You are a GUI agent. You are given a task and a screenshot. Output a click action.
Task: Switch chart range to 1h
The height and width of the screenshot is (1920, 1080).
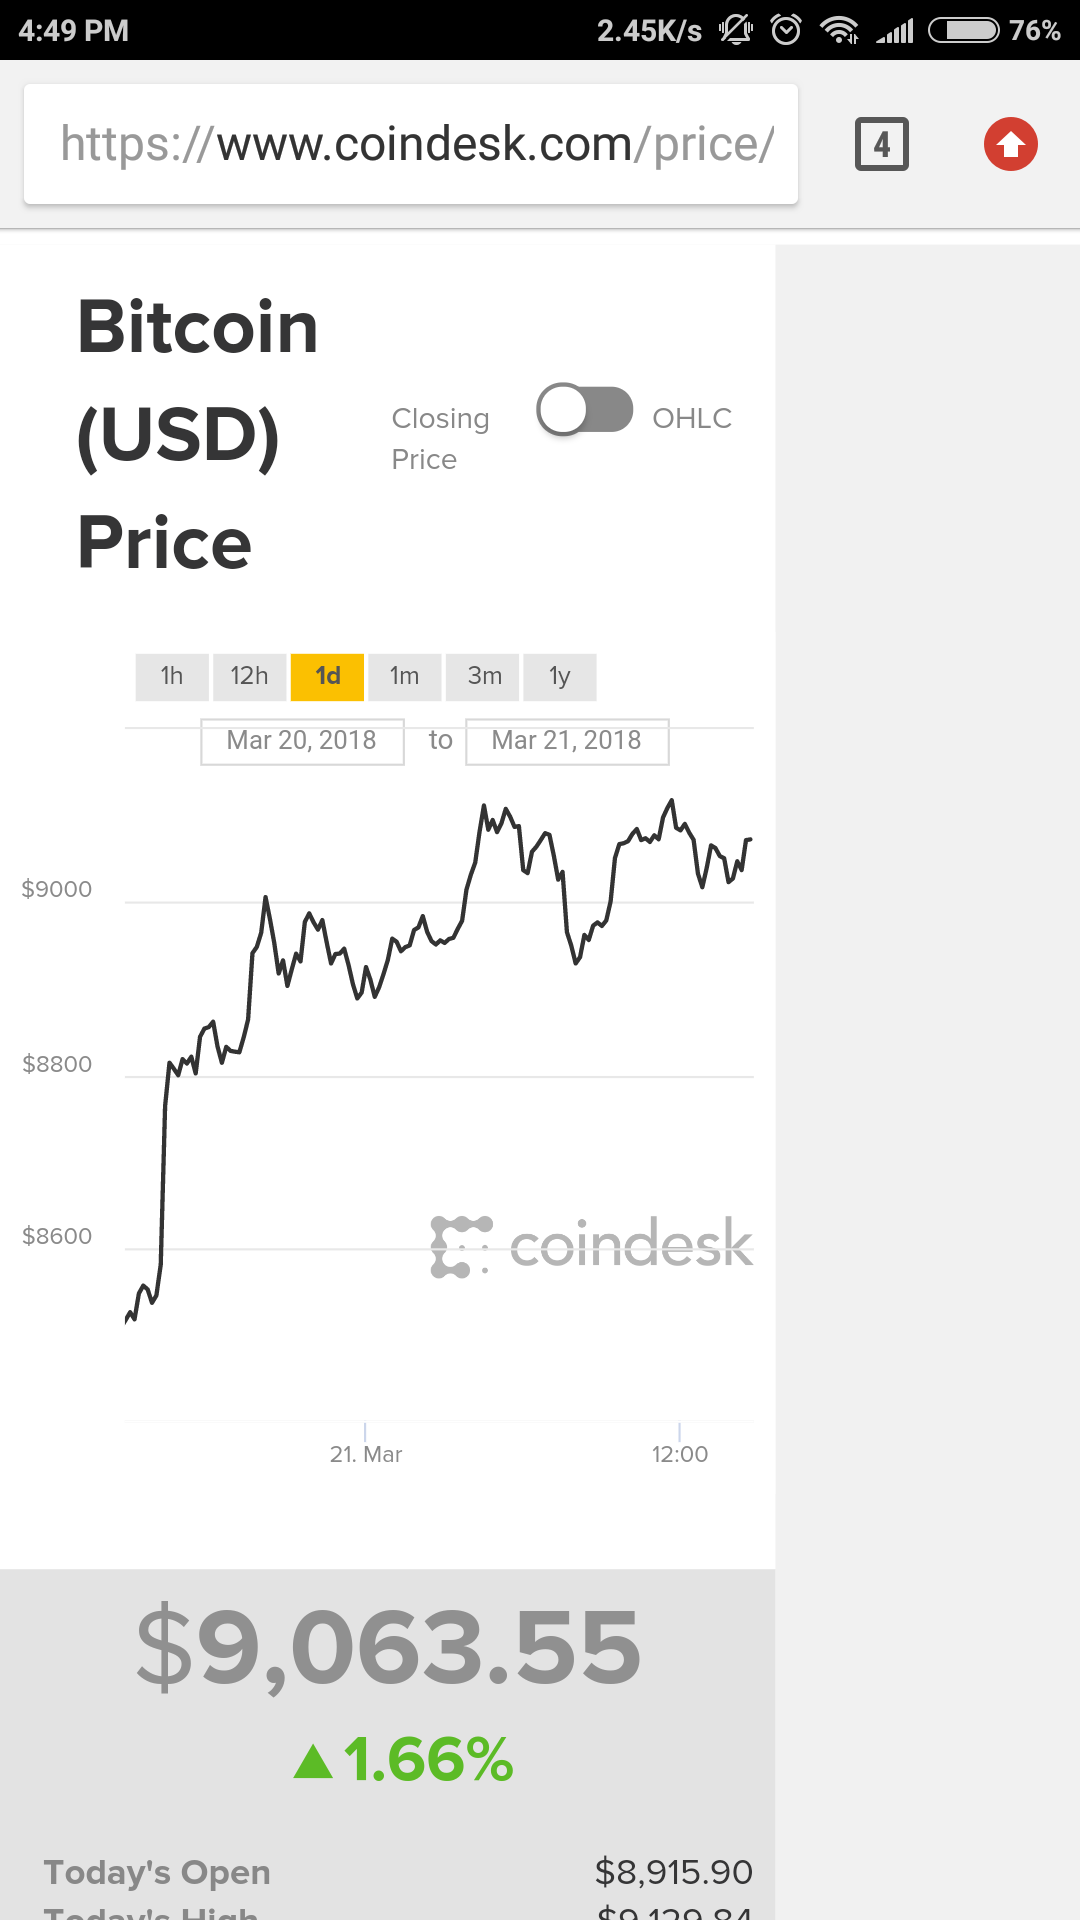click(x=172, y=677)
